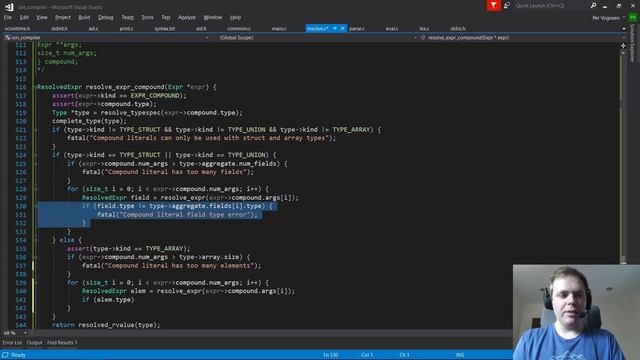Switch to the lex.c tab

coord(424,29)
